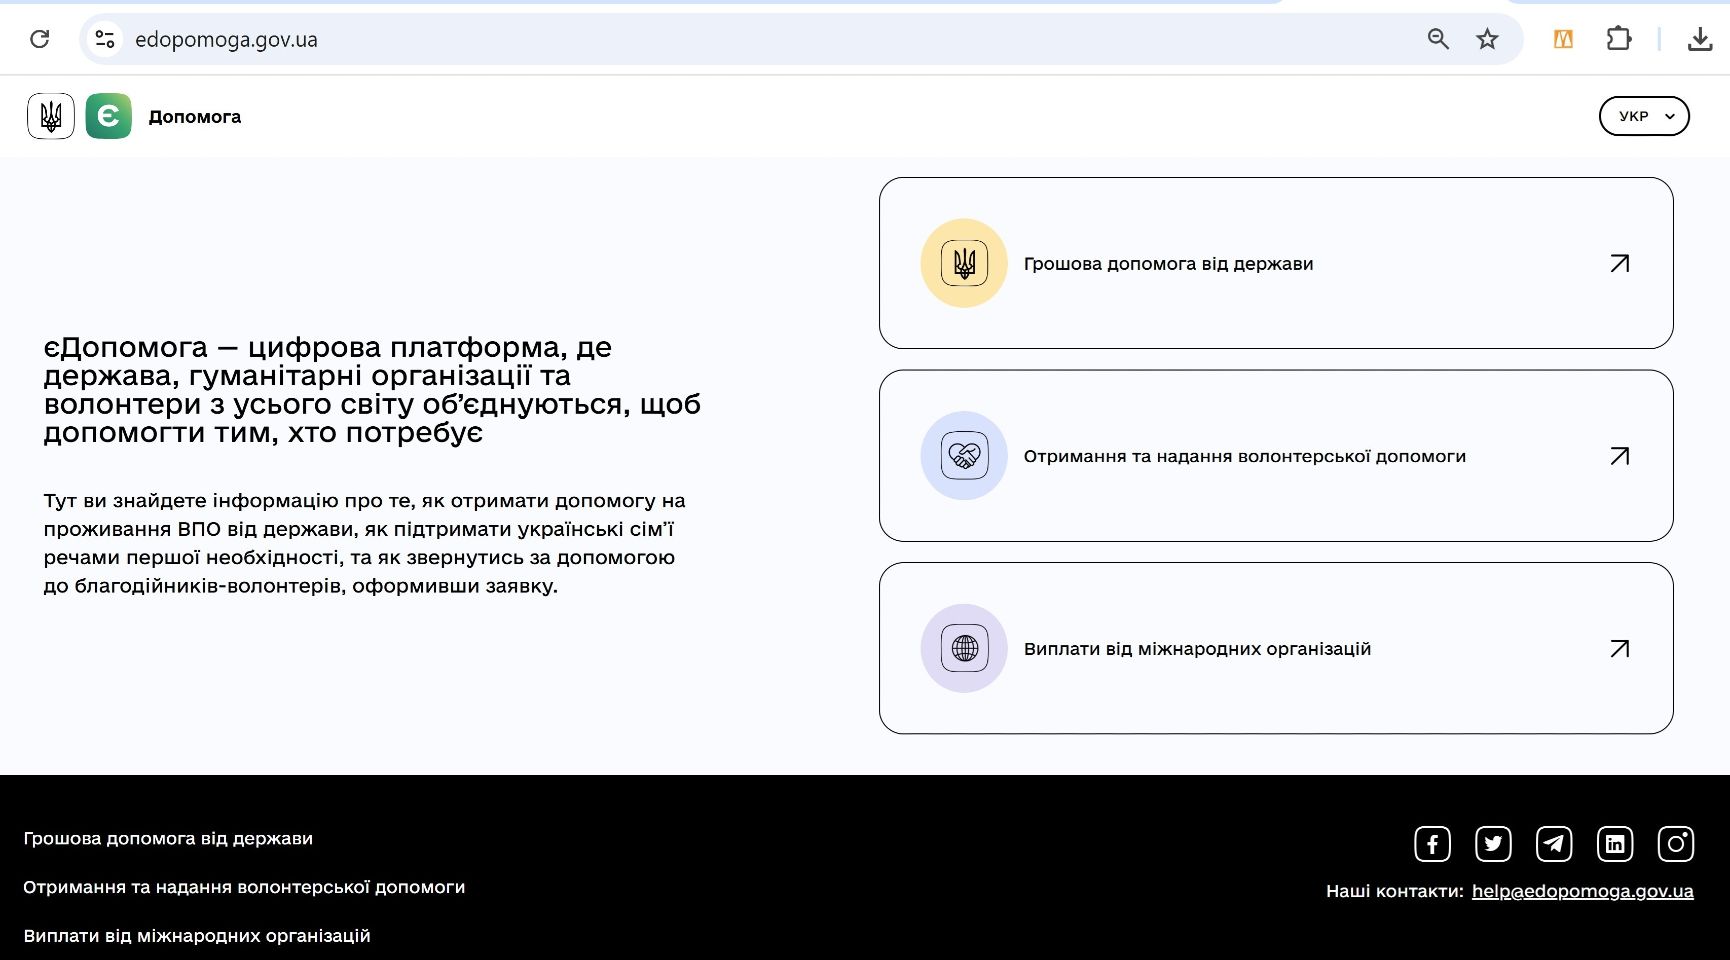Reload the page with the refresh icon
The image size is (1730, 960).
pos(40,39)
